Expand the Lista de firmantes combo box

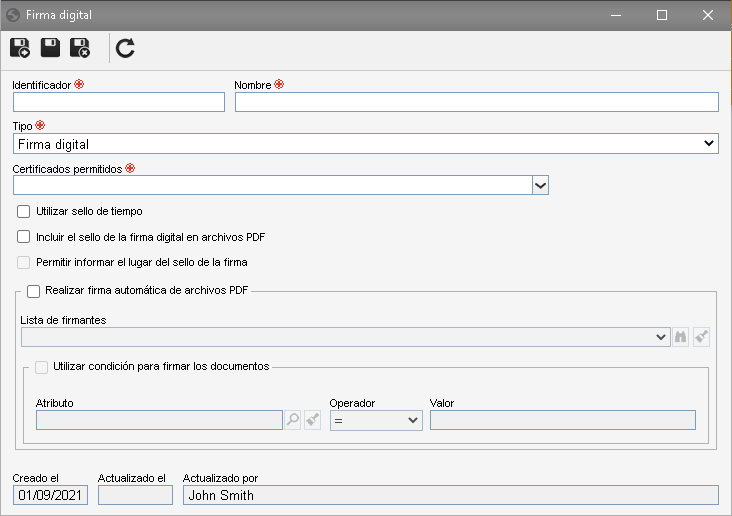pyautogui.click(x=345, y=337)
